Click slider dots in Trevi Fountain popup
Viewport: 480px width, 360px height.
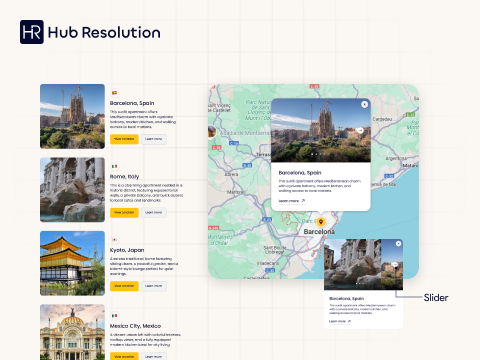(x=362, y=284)
